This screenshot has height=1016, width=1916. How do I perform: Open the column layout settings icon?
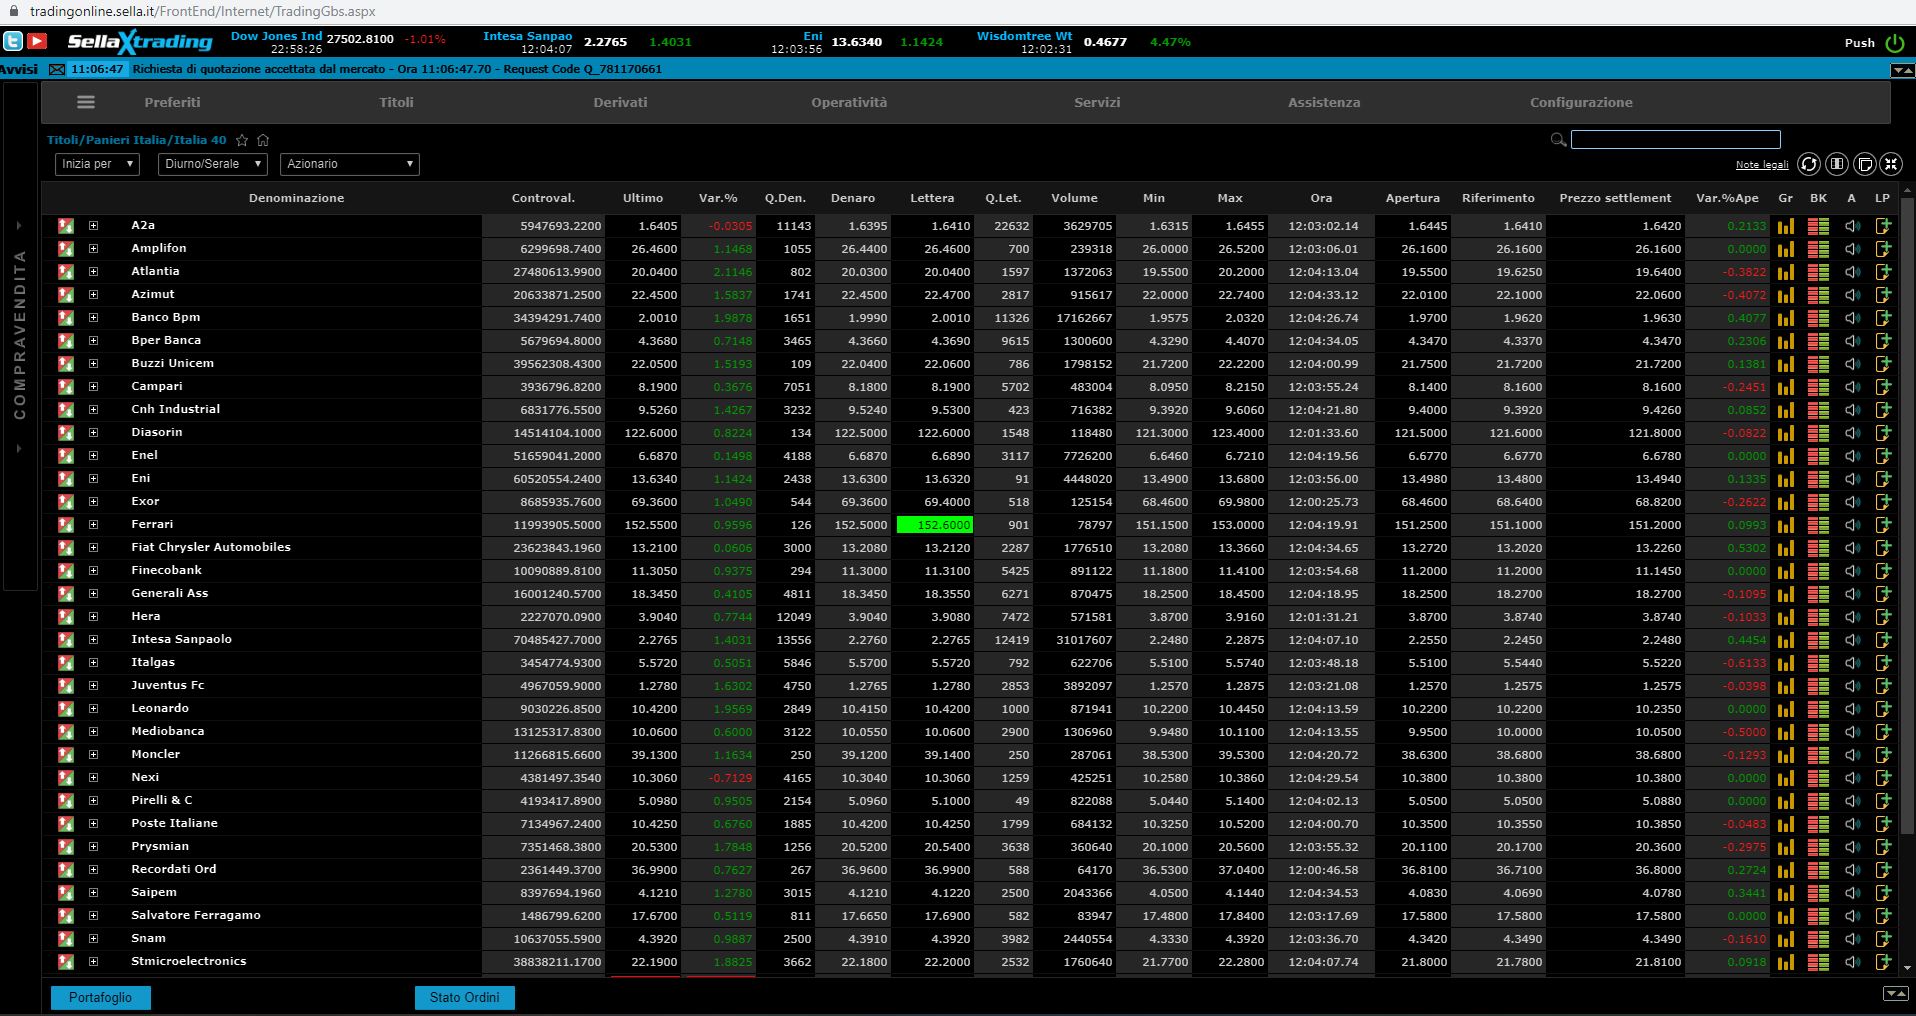(1836, 164)
